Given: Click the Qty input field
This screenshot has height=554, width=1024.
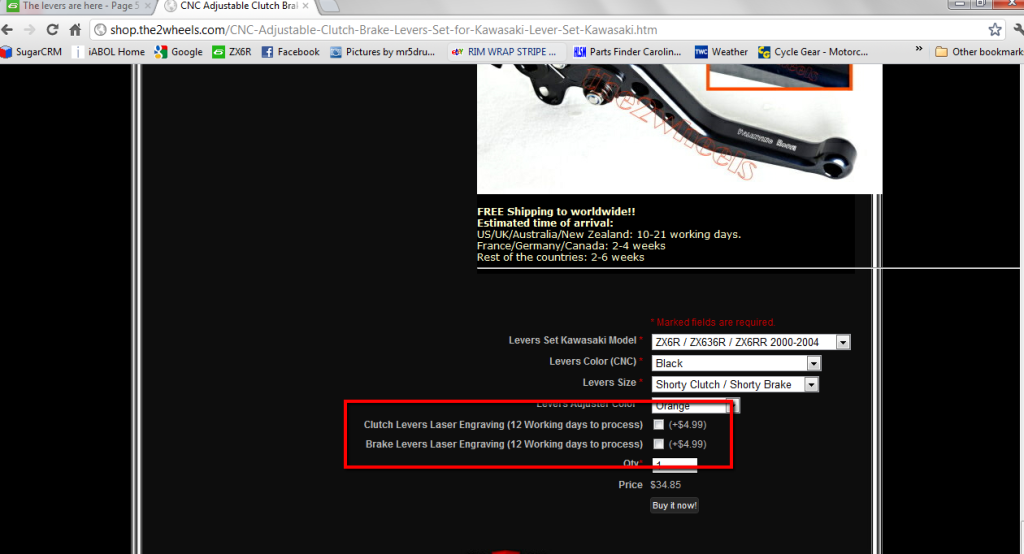Looking at the screenshot, I should 674,464.
